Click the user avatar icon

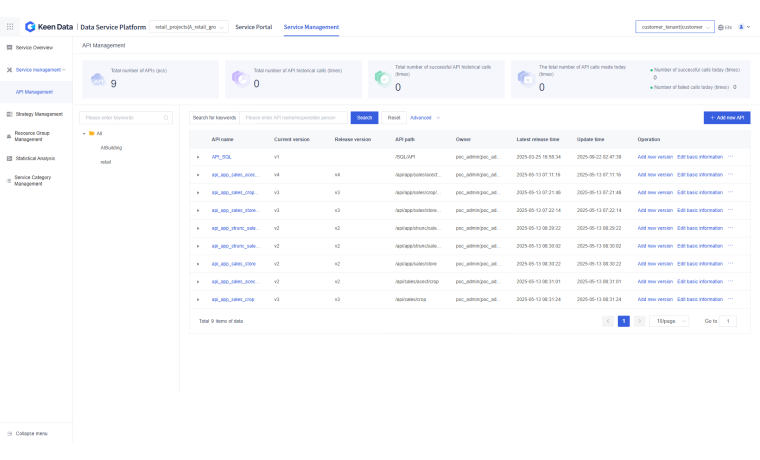coord(741,27)
